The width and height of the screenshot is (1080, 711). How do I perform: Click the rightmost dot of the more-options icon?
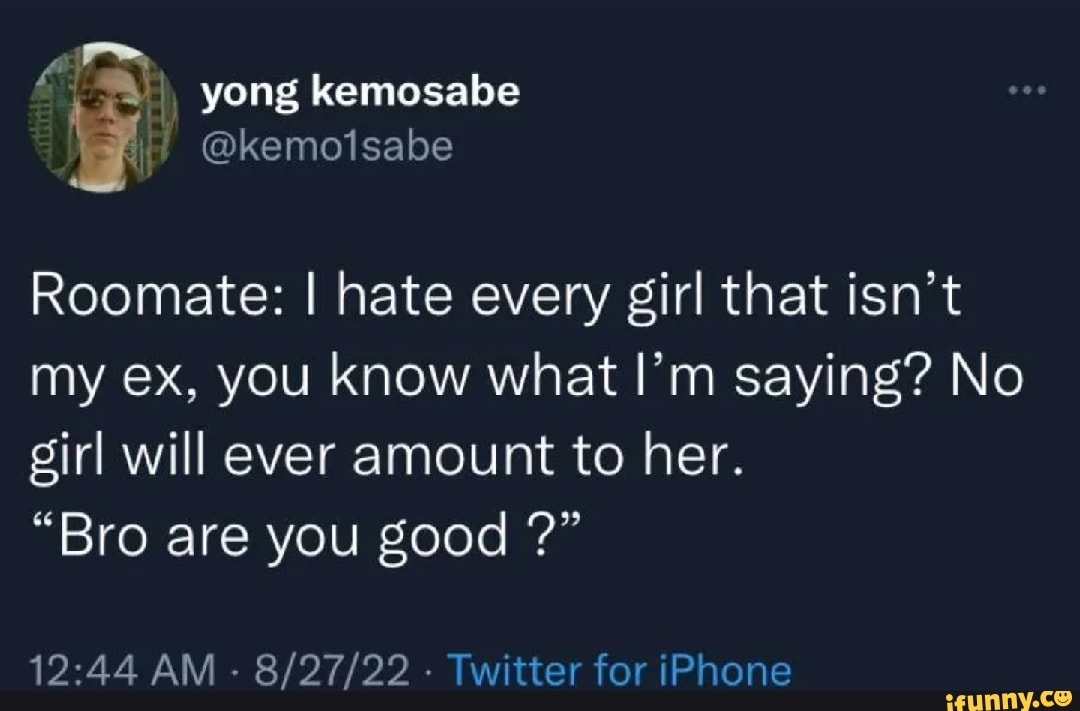tap(1043, 88)
